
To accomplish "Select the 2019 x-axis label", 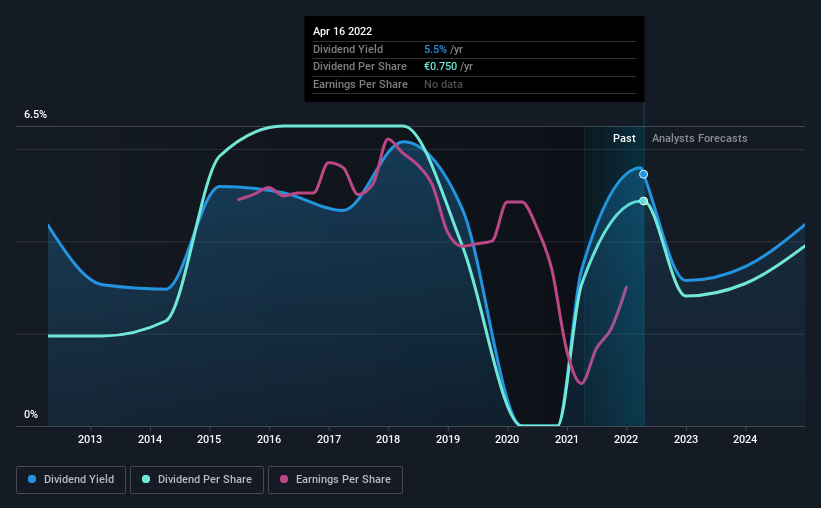I will 448,439.
